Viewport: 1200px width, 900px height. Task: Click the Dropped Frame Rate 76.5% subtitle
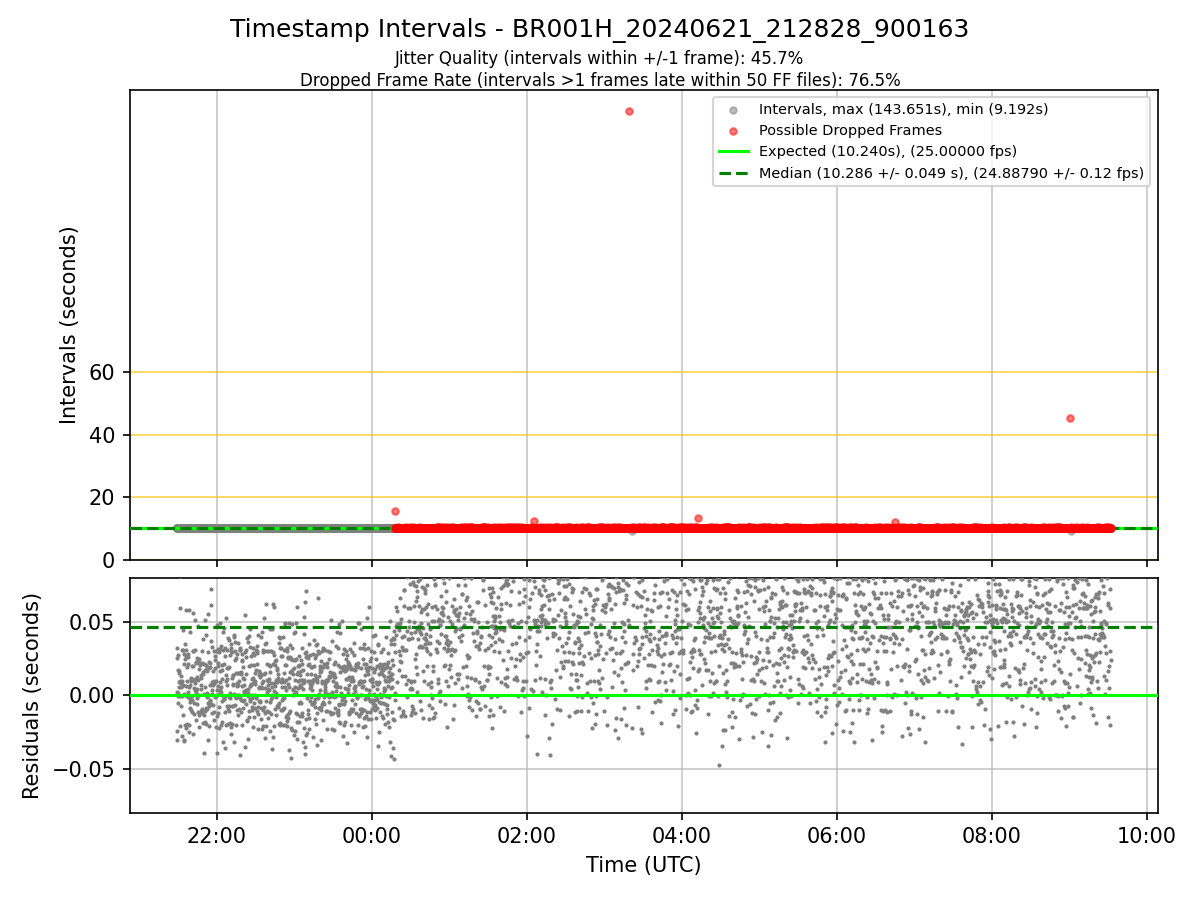coord(600,80)
